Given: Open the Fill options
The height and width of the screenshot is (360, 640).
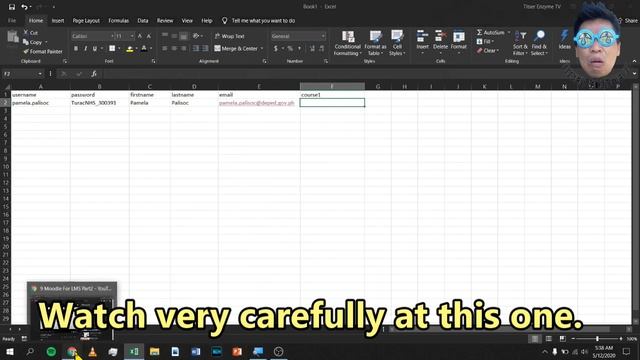Looking at the screenshot, I should pyautogui.click(x=485, y=42).
